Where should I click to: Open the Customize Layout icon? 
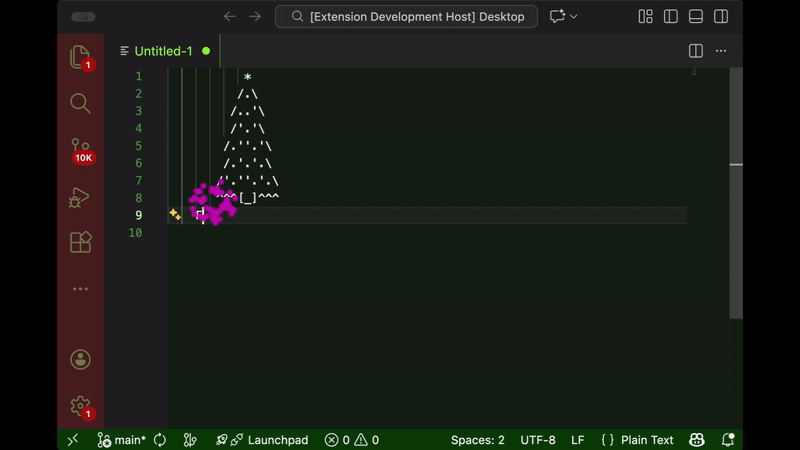(645, 17)
